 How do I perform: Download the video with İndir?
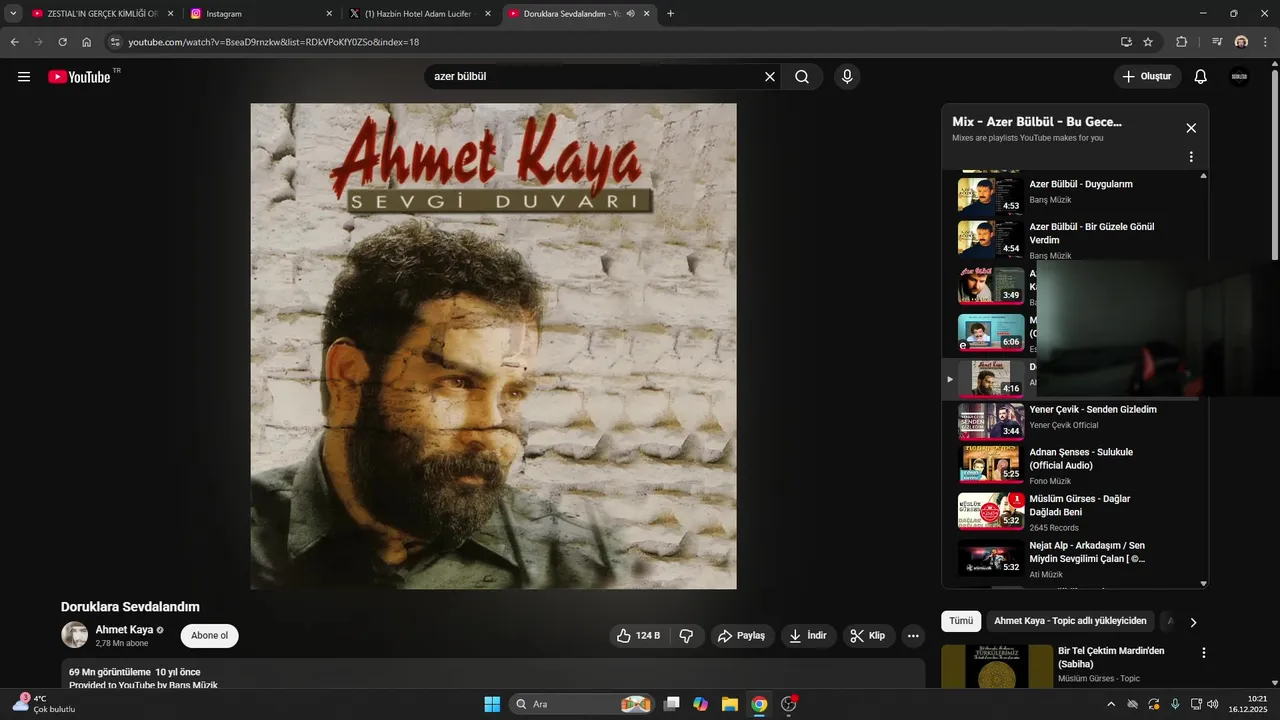(808, 636)
